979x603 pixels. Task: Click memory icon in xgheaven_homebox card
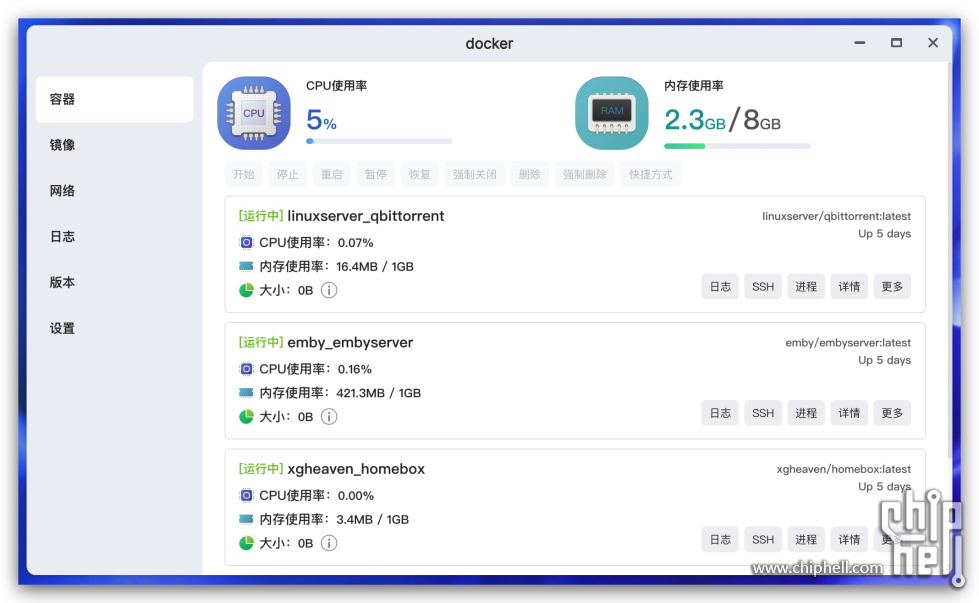tap(246, 519)
